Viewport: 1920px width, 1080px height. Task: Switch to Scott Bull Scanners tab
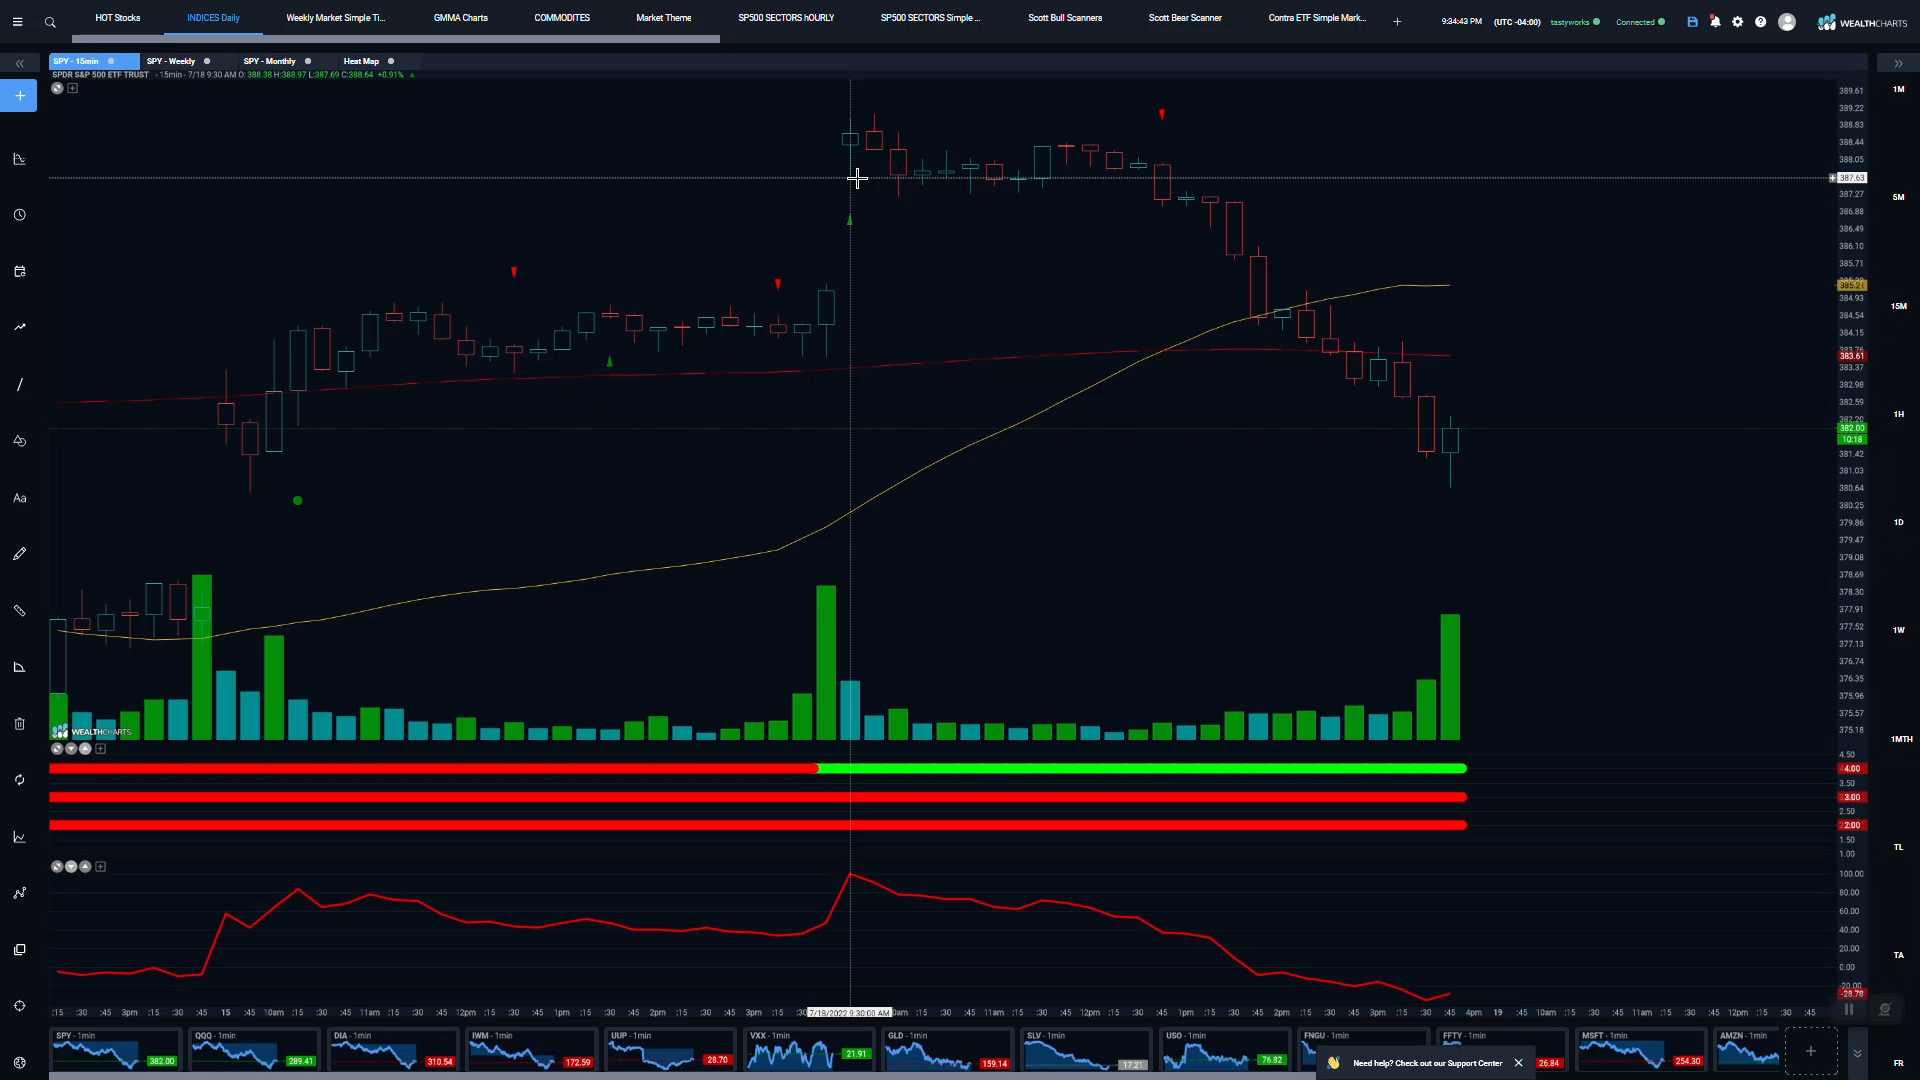coord(1065,18)
